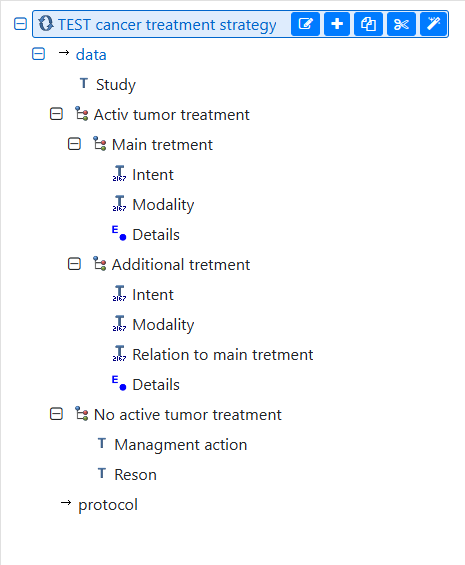465x565 pixels.
Task: Click coded text icon of Relation to main tretment
Action: pos(119,353)
